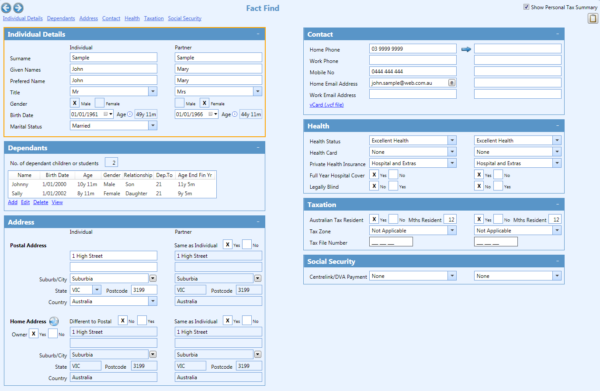Go back with the left arrow button
600x391 pixels.
[x=6, y=8]
